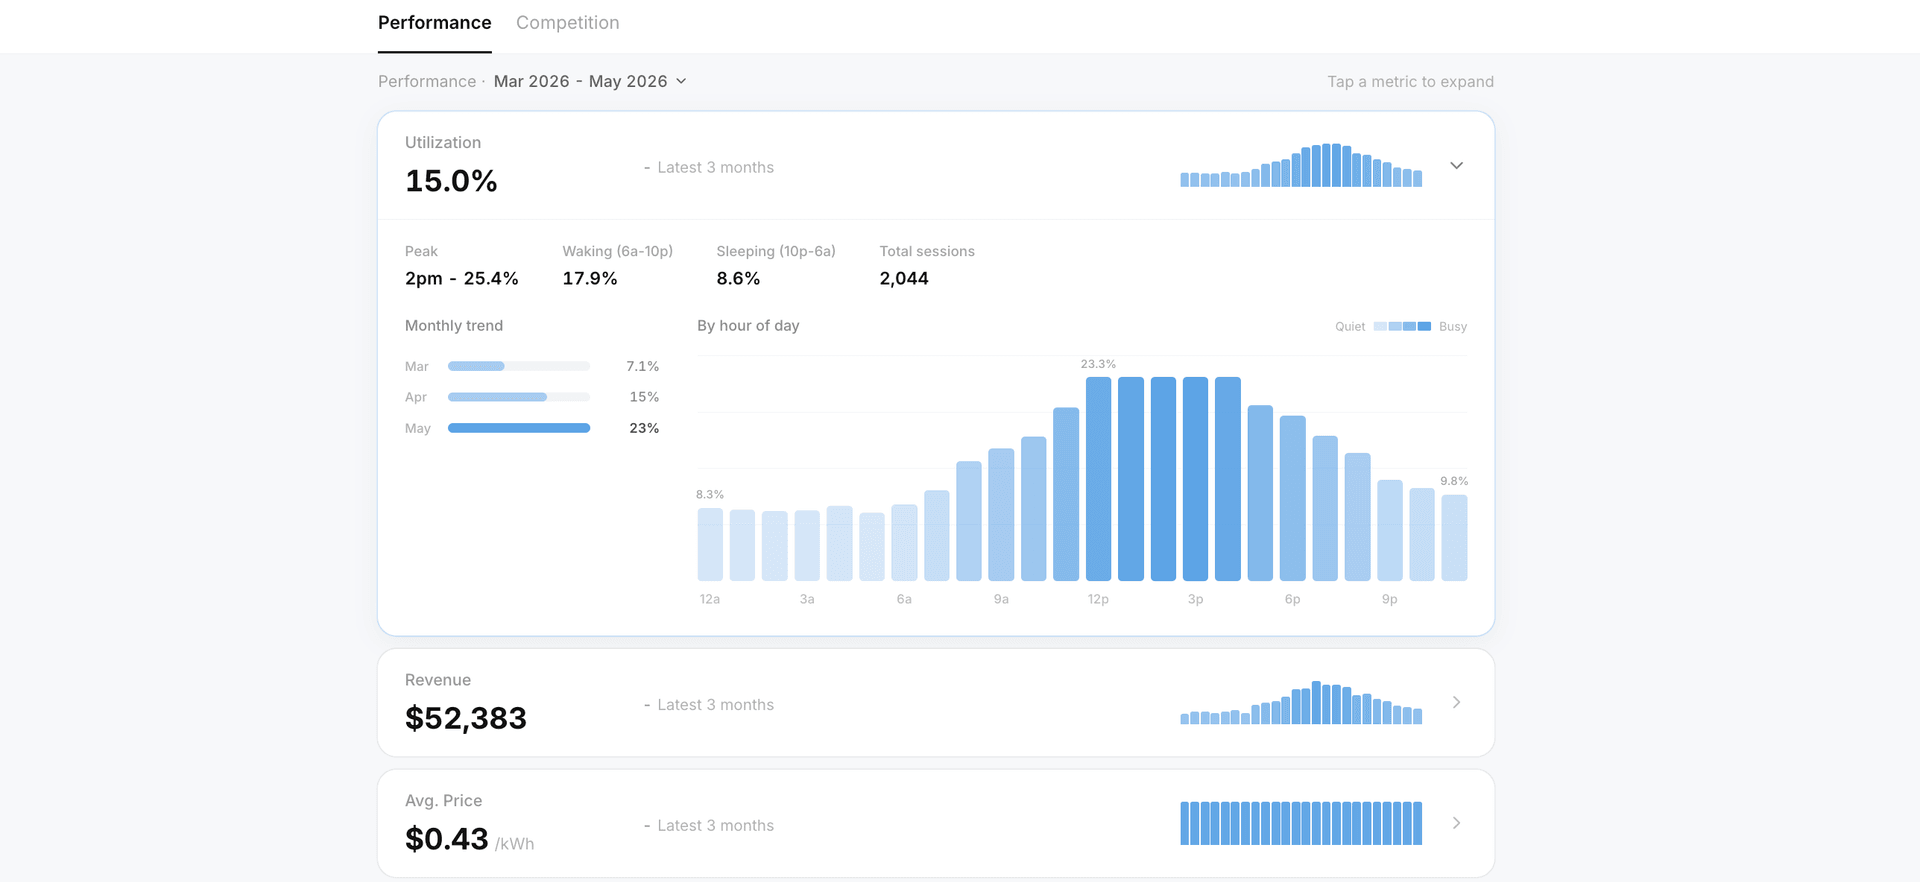This screenshot has height=882, width=1920.
Task: Collapse the Utilization card chevron
Action: [x=1456, y=166]
